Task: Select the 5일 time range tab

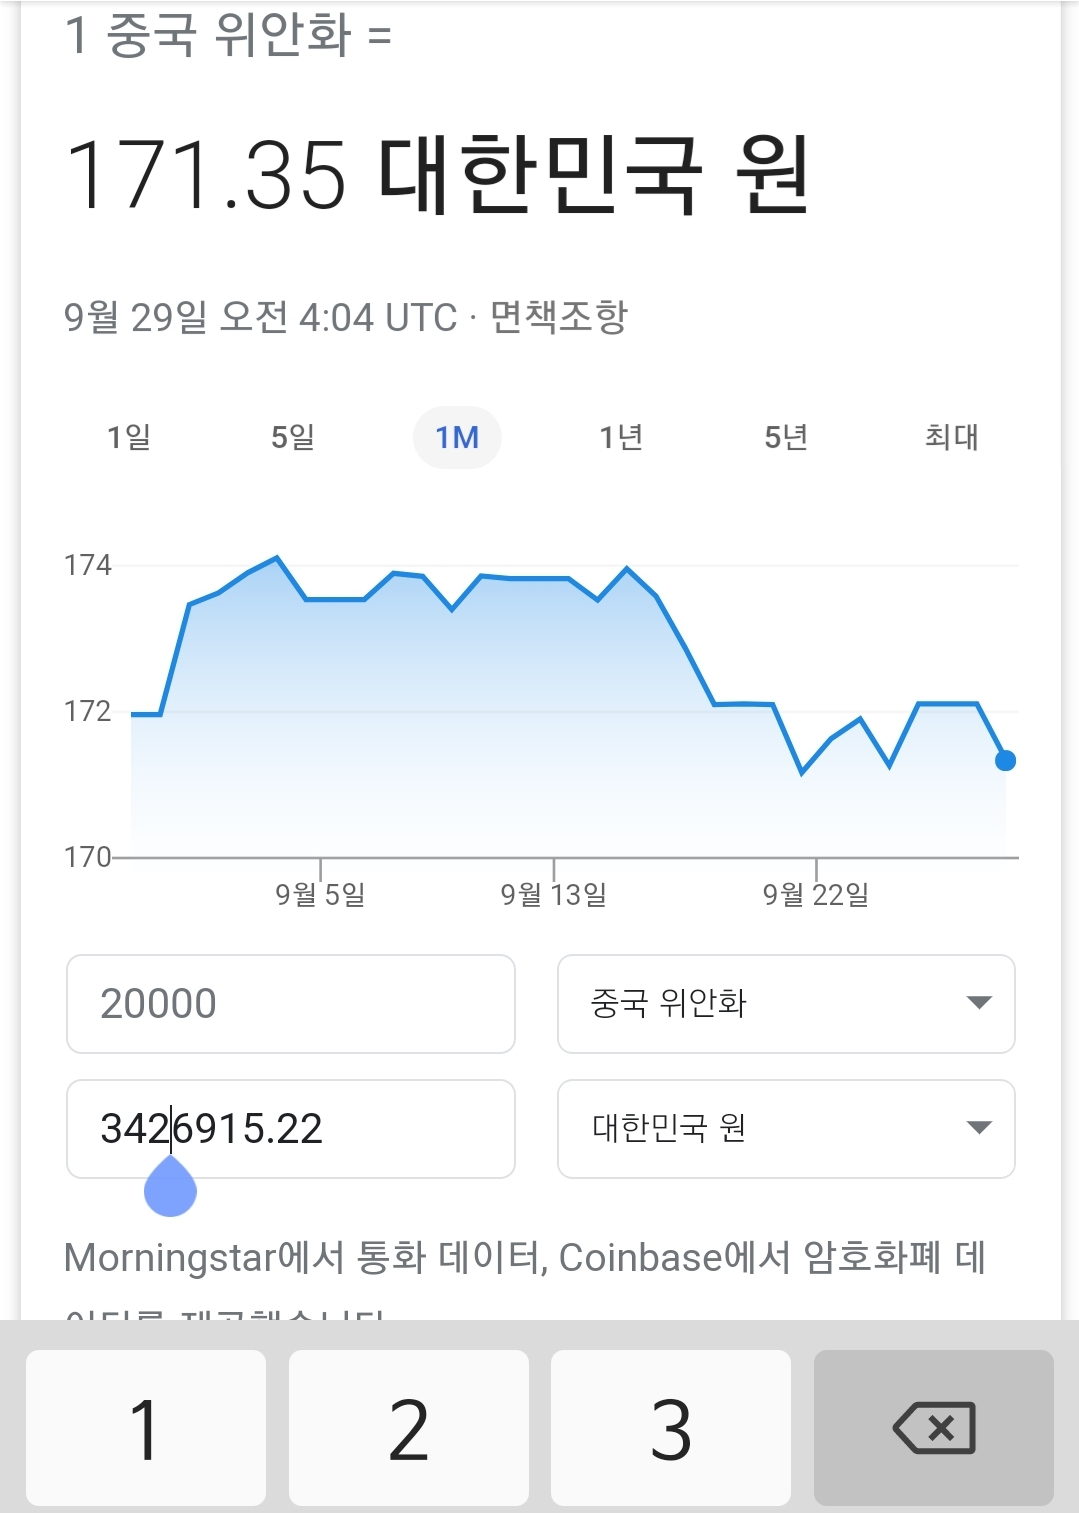Action: pyautogui.click(x=293, y=437)
